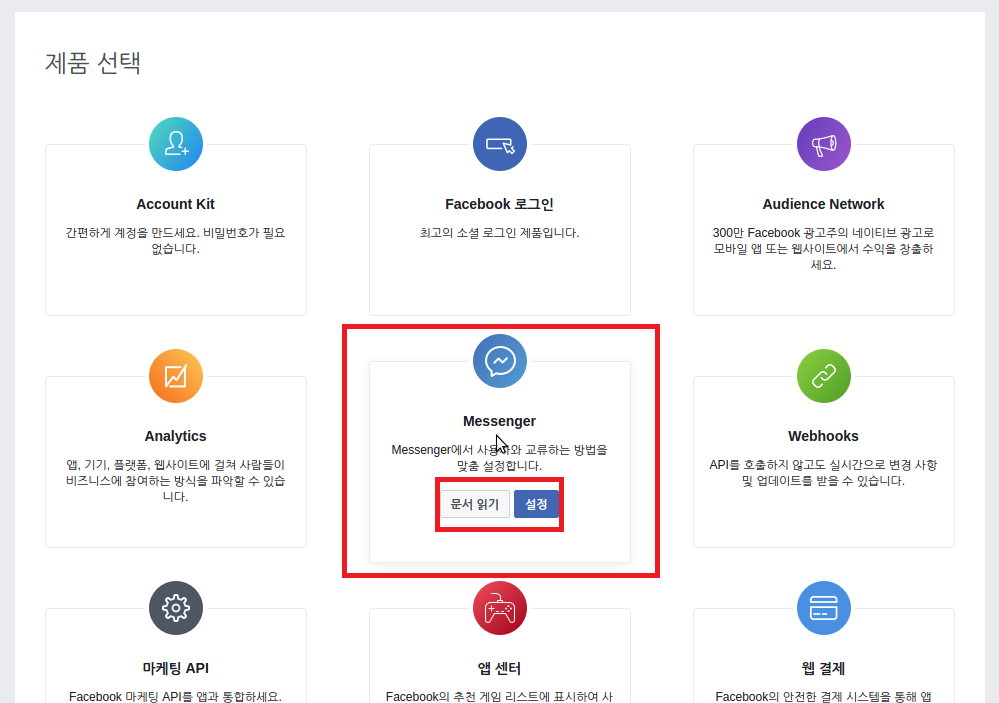Screen dimensions: 999x703
Task: Select the Analytics card title
Action: point(175,436)
